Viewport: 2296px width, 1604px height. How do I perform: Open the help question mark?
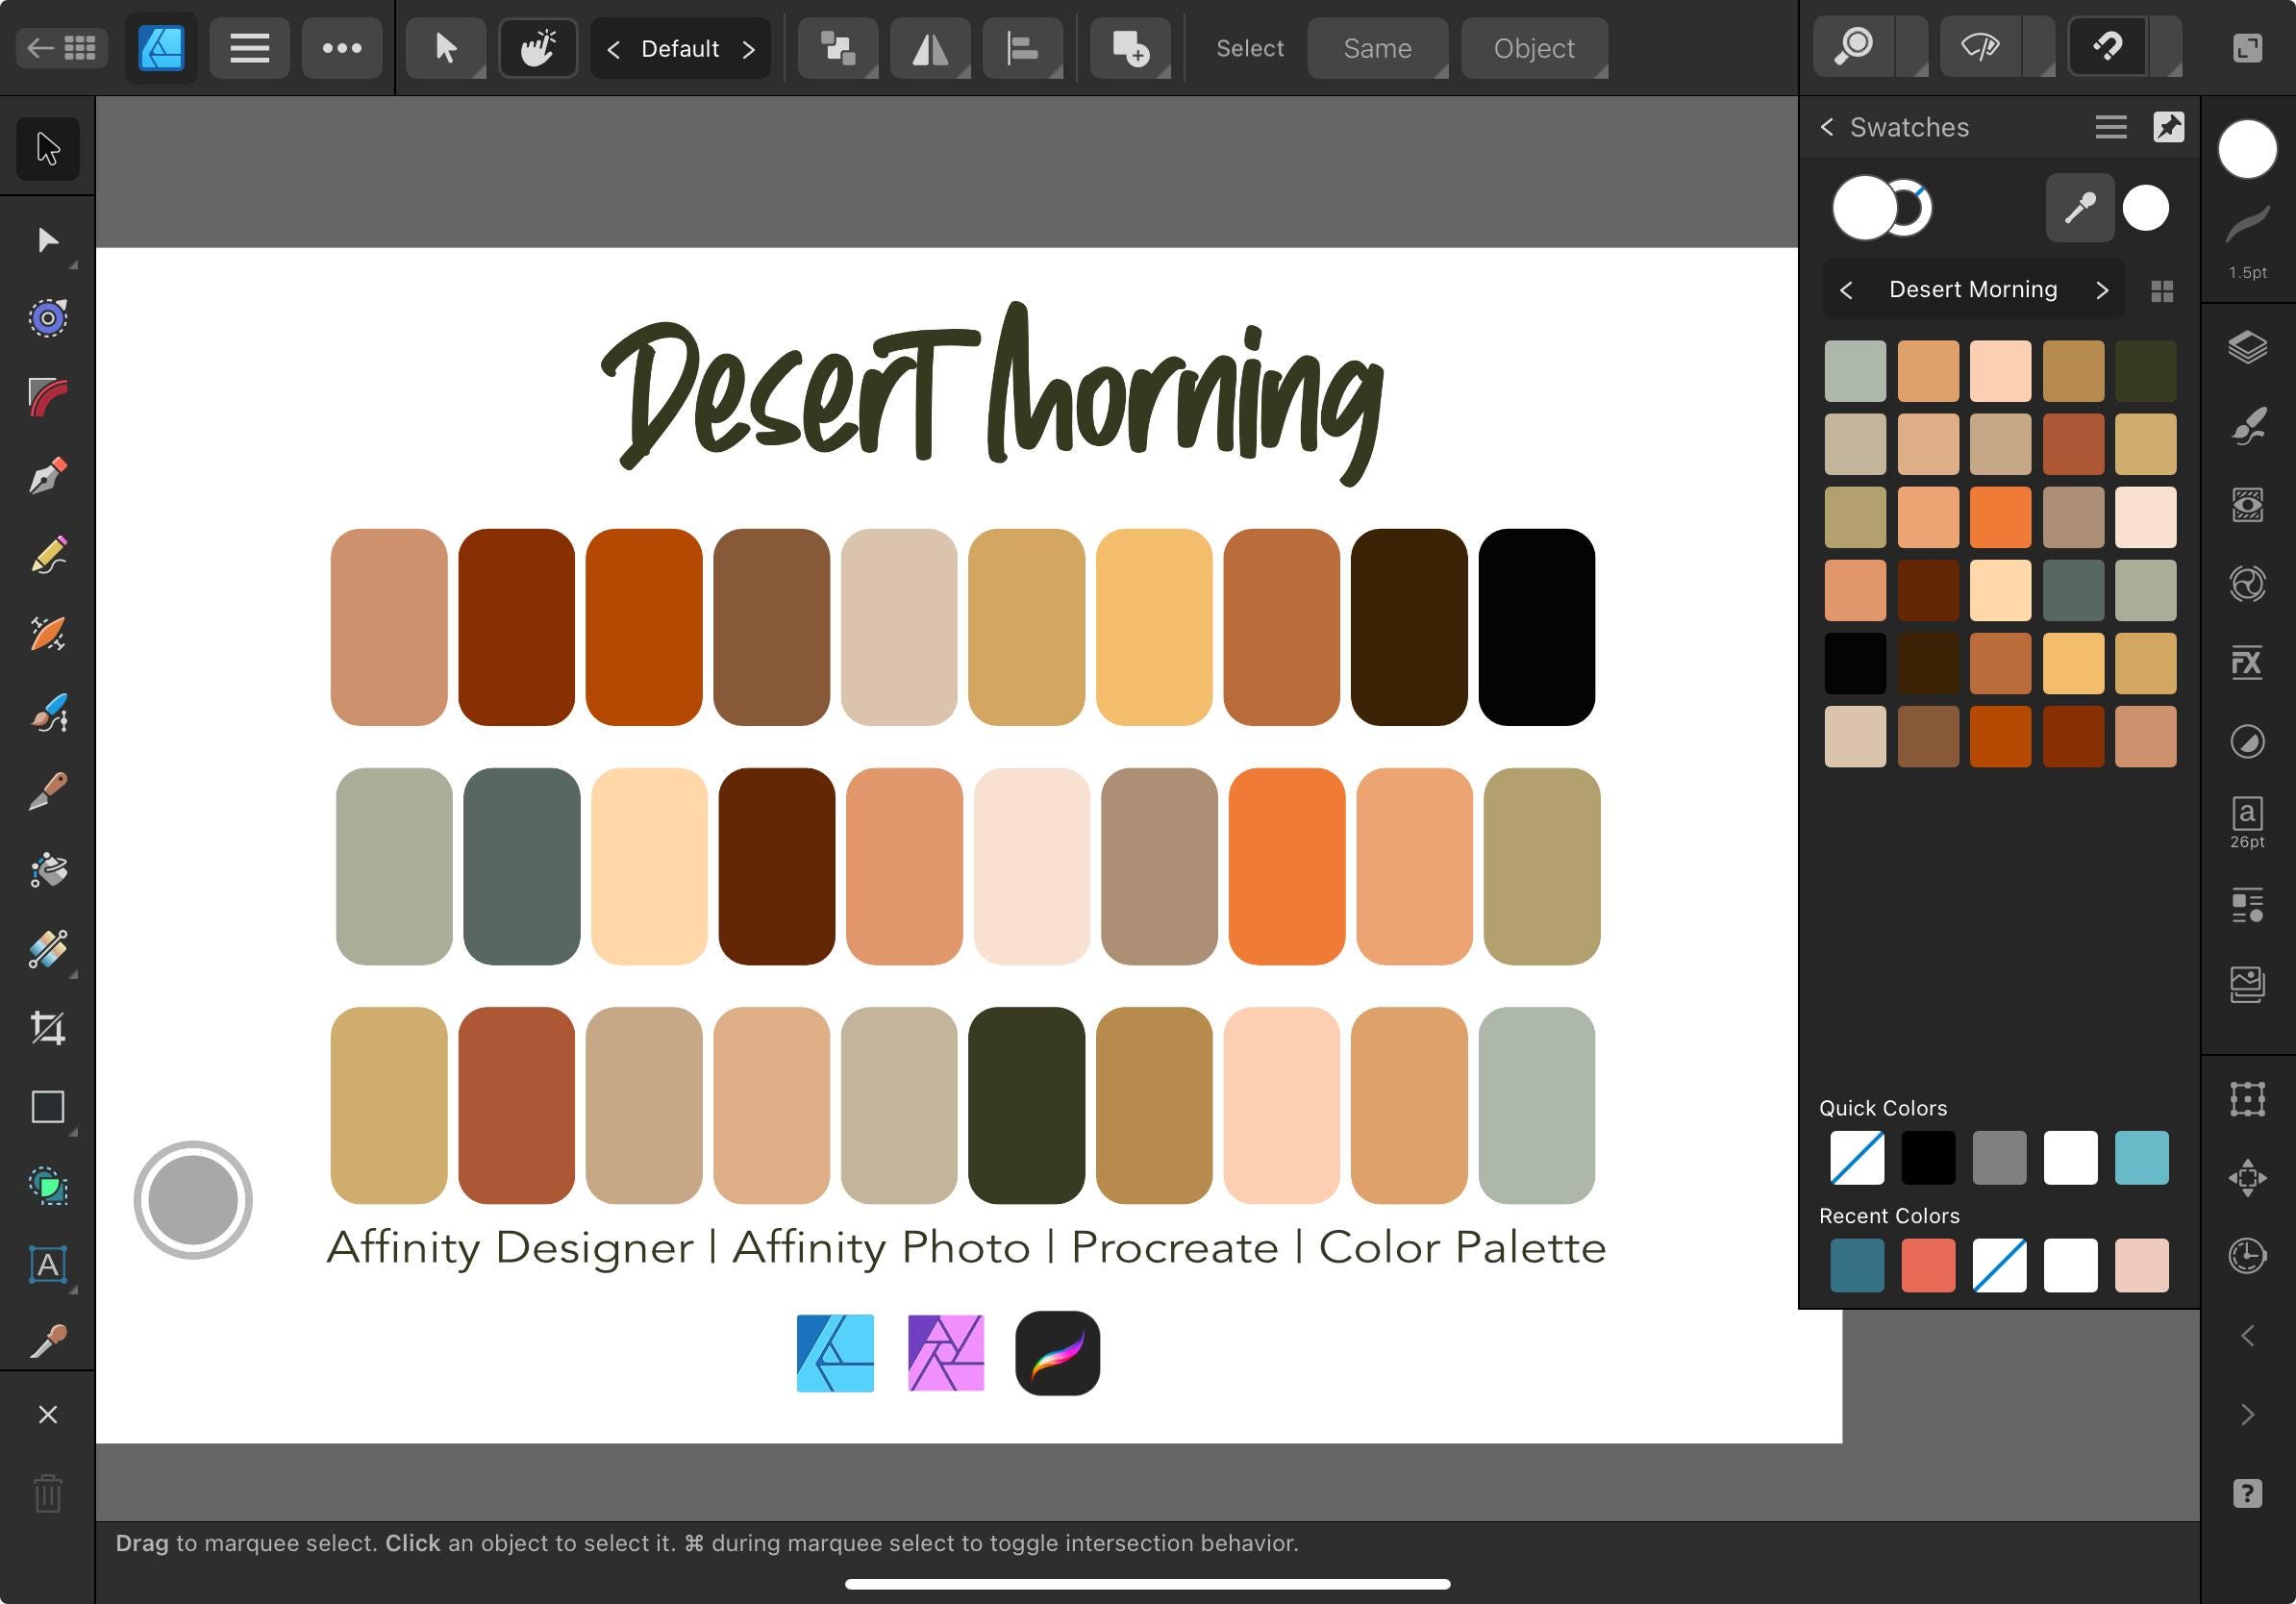point(2247,1493)
